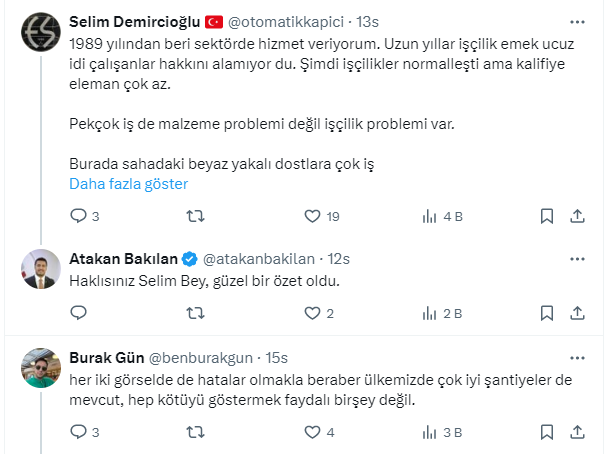Bookmark Selim Demircioğlu's tweet
Image resolution: width=607 pixels, height=454 pixels.
point(546,215)
